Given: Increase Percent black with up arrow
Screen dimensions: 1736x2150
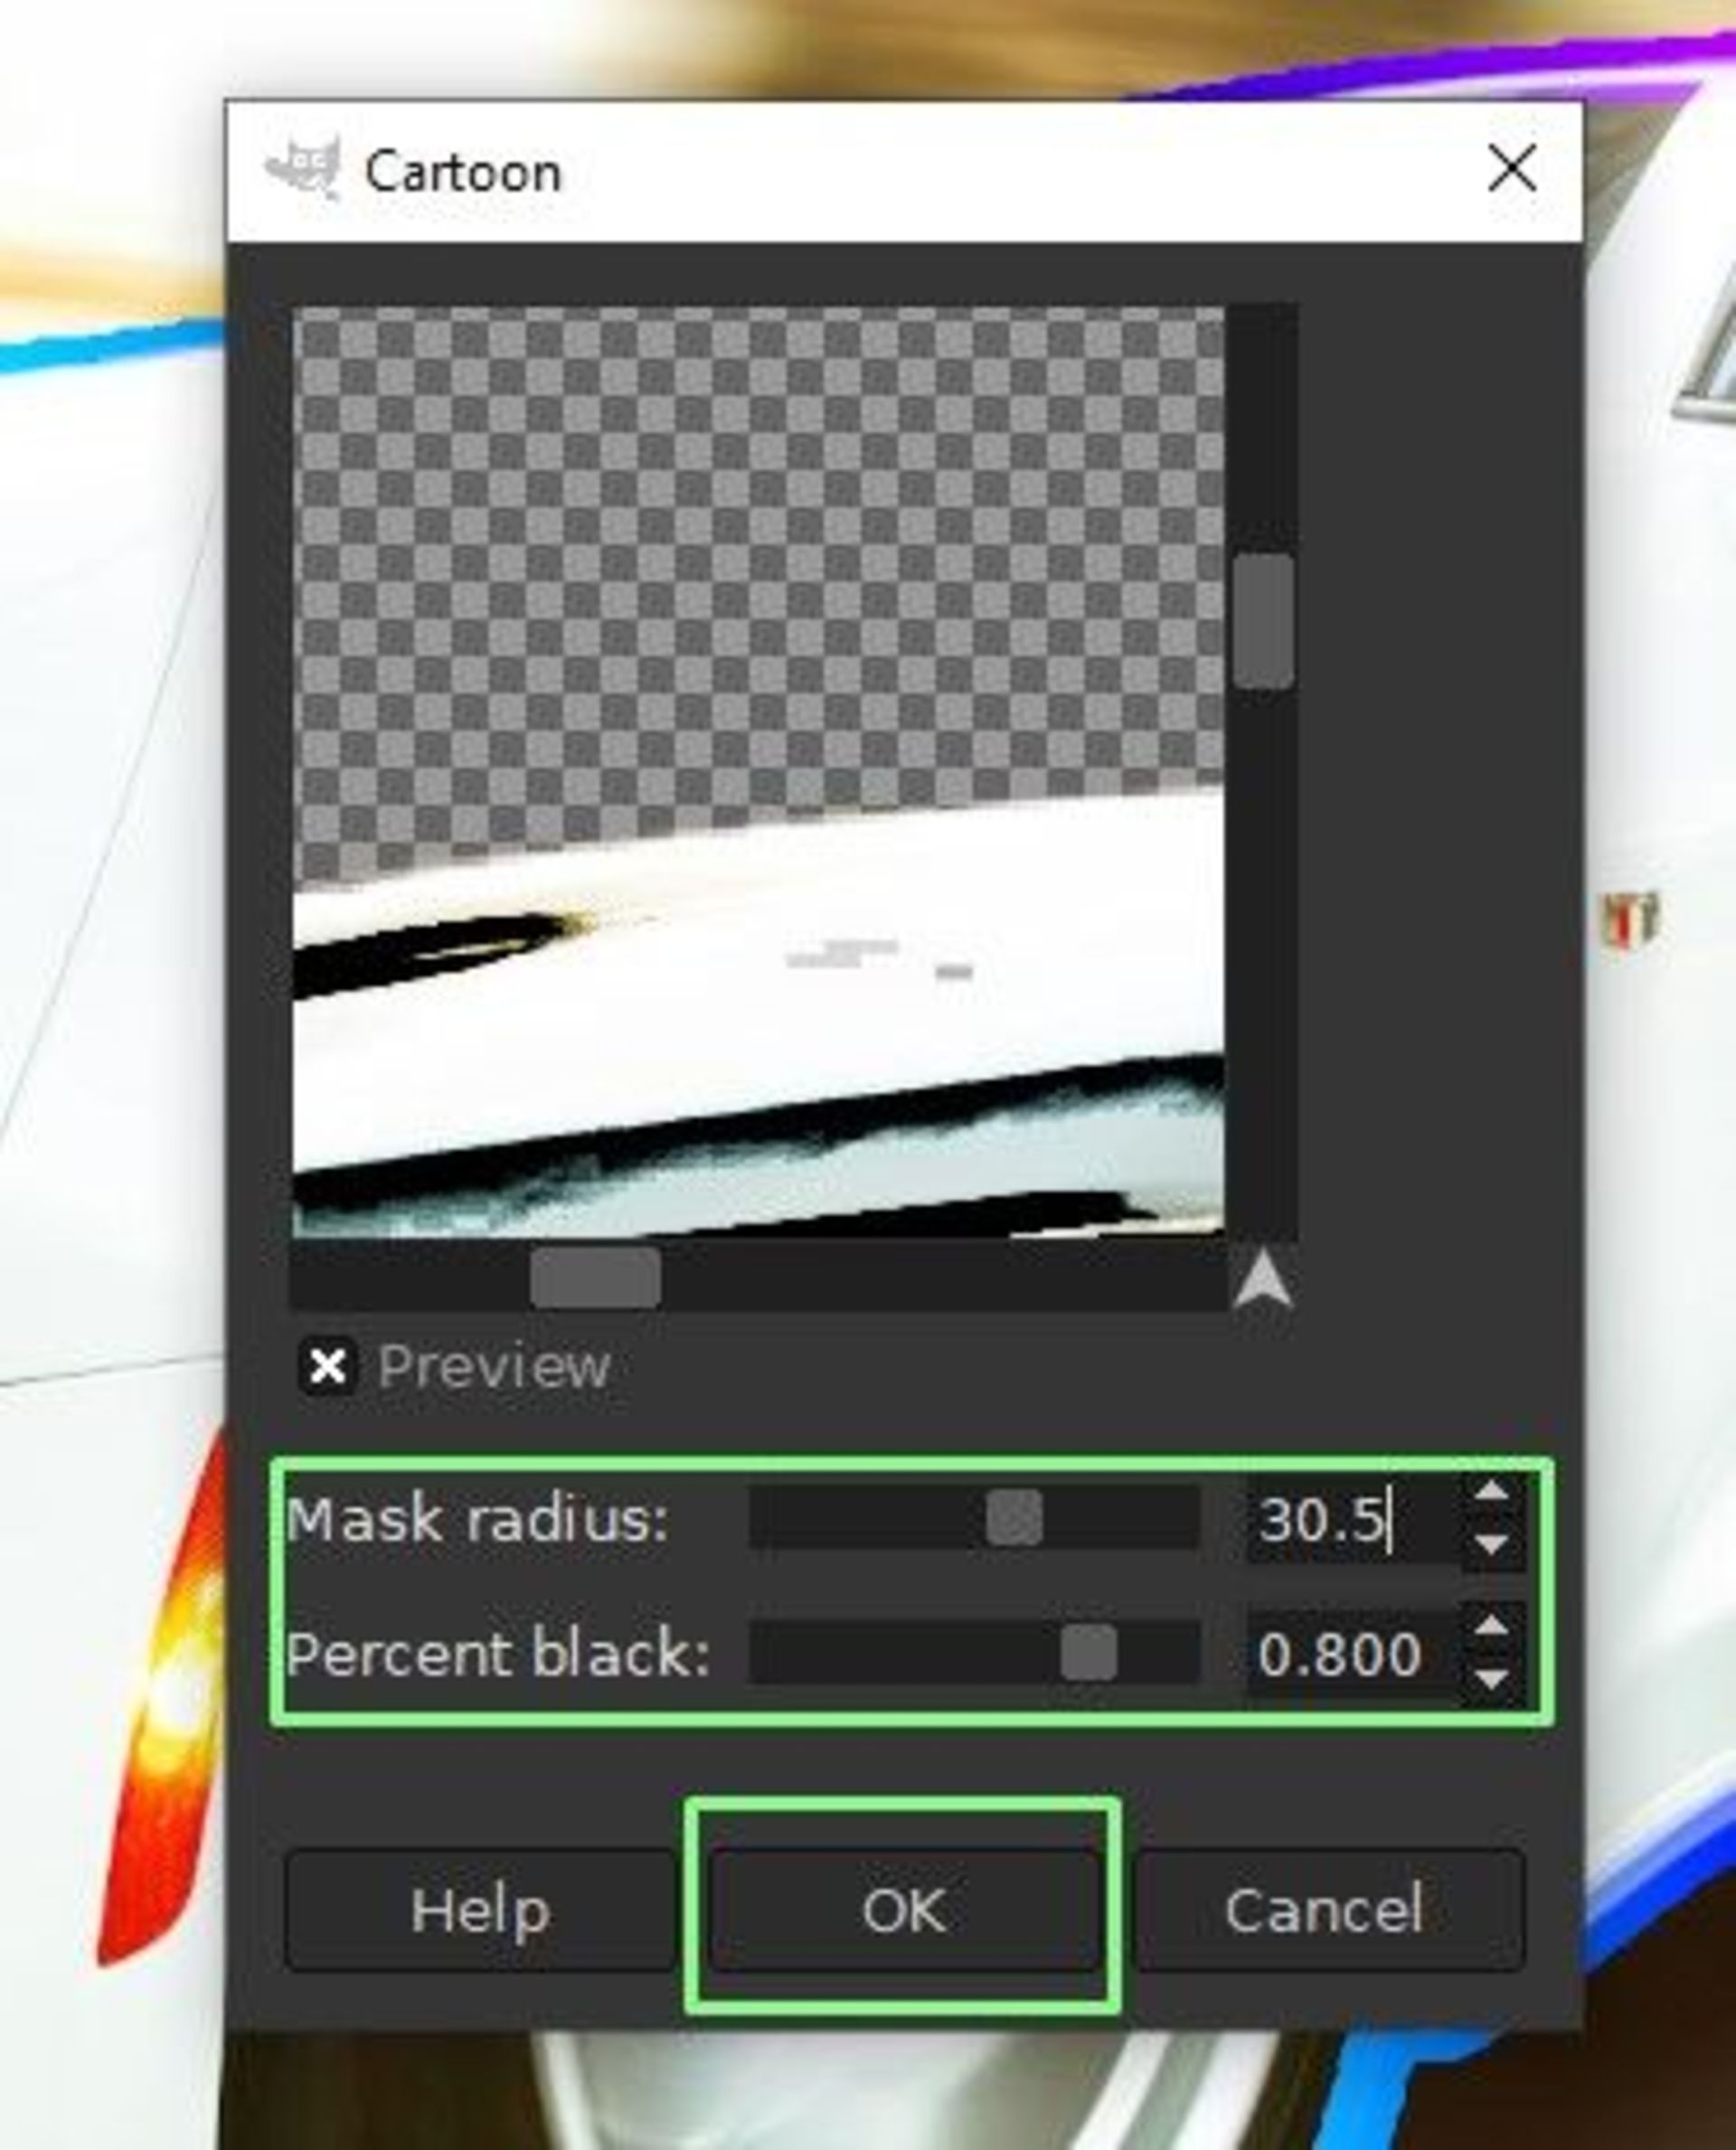Looking at the screenshot, I should coord(1491,1627).
